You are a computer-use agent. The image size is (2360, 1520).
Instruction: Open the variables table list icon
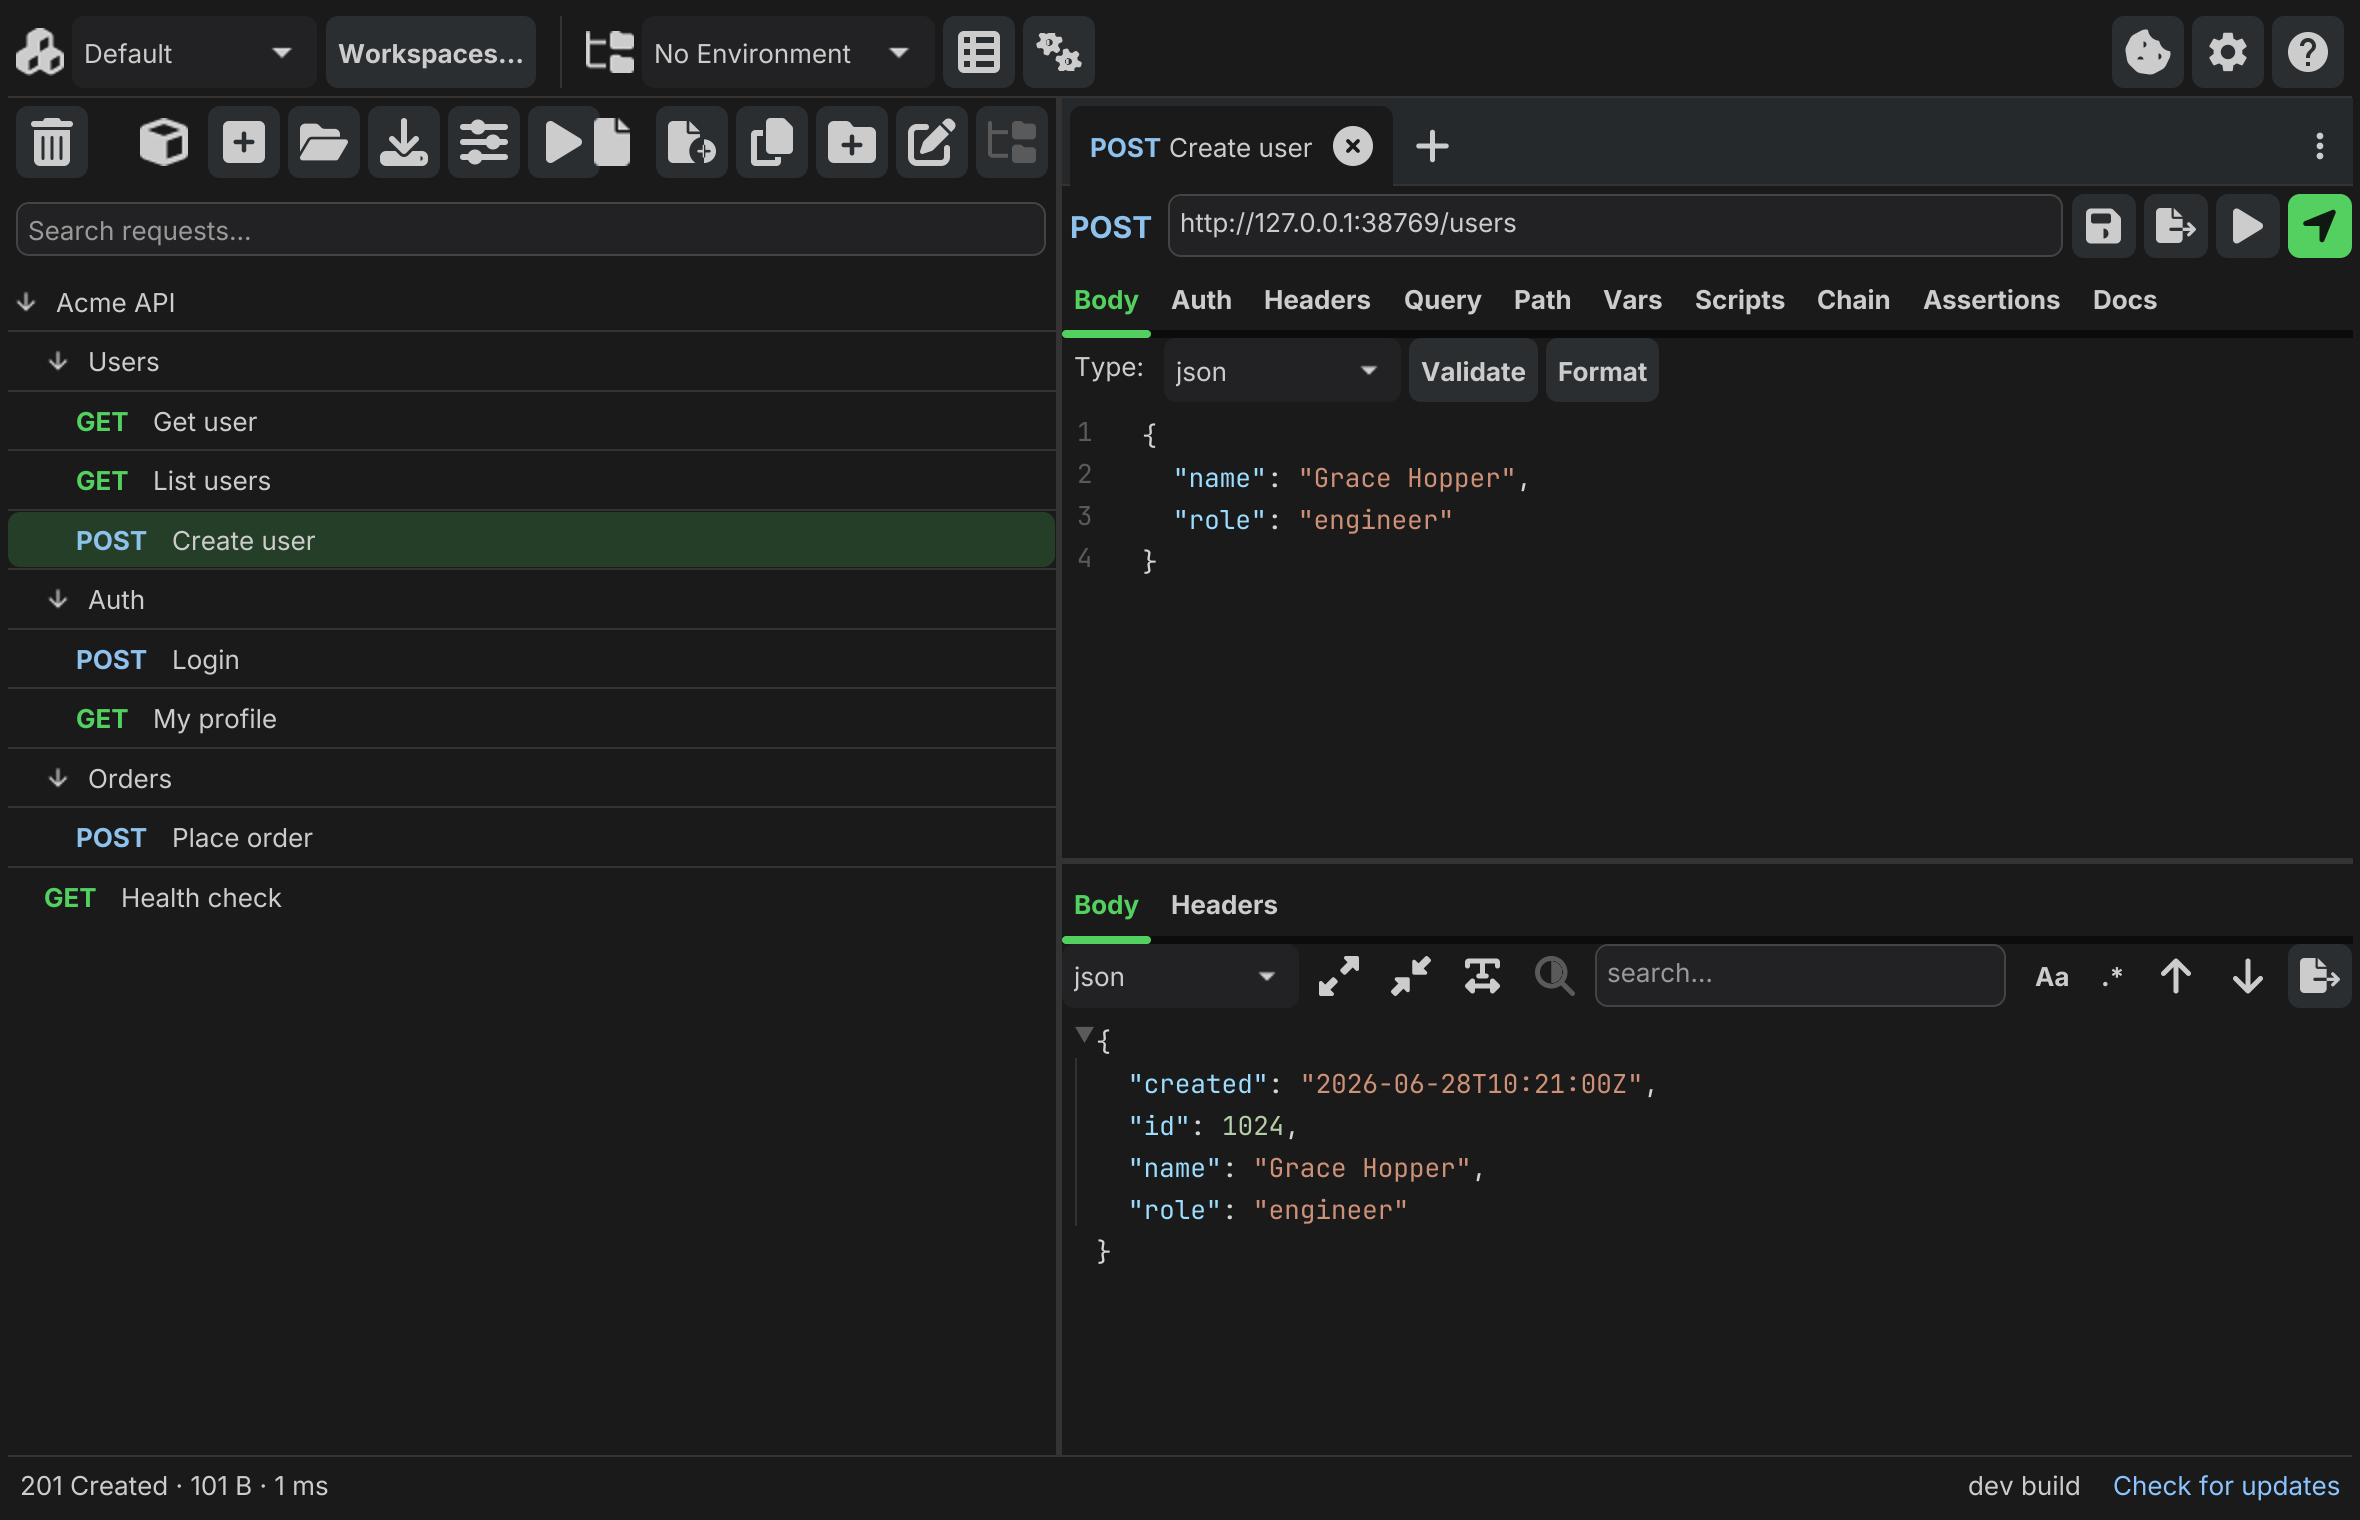coord(978,52)
